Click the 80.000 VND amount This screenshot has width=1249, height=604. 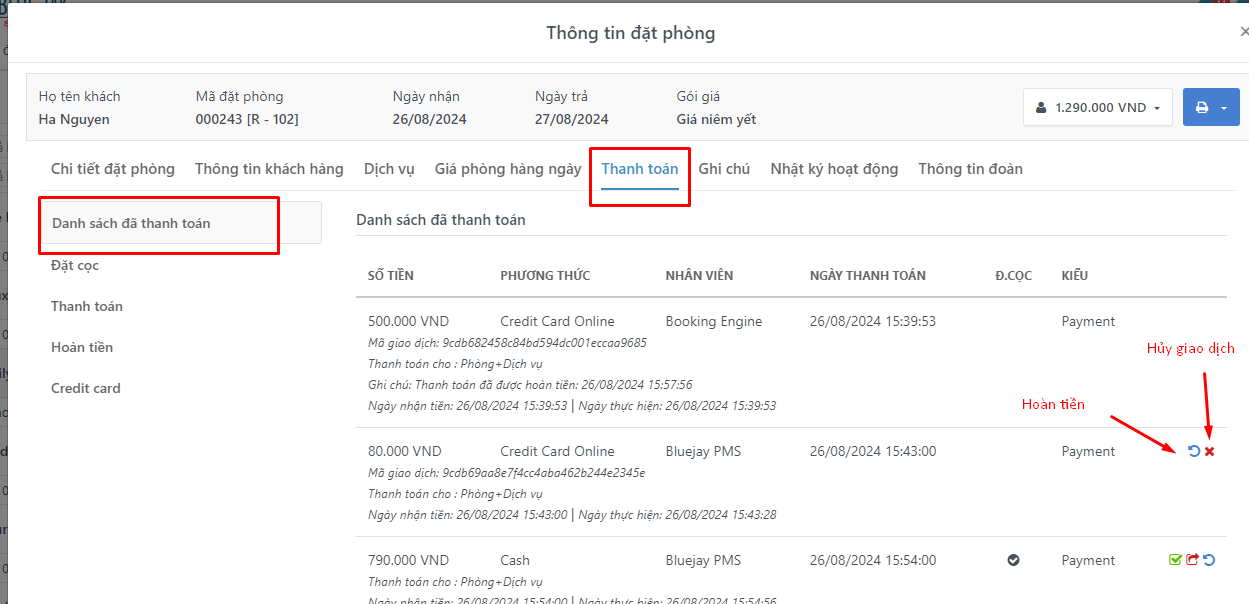click(x=405, y=451)
